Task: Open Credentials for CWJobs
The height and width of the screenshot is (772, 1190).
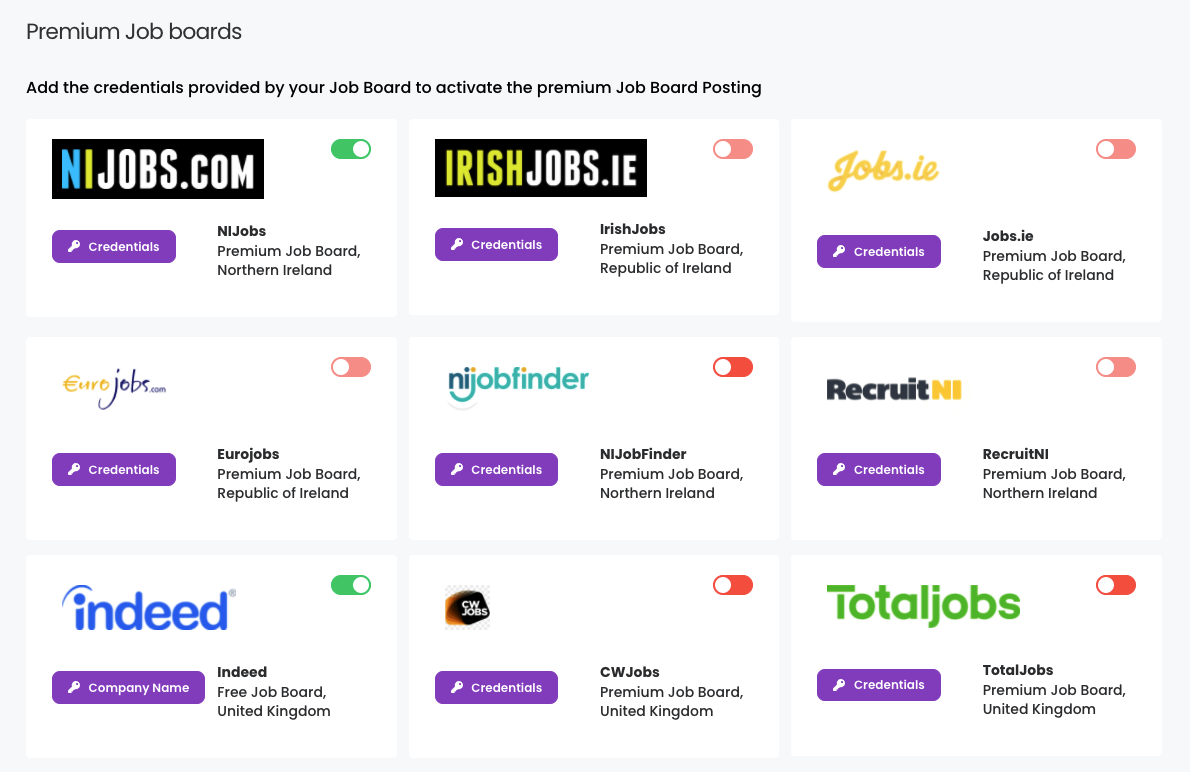Action: pyautogui.click(x=496, y=687)
